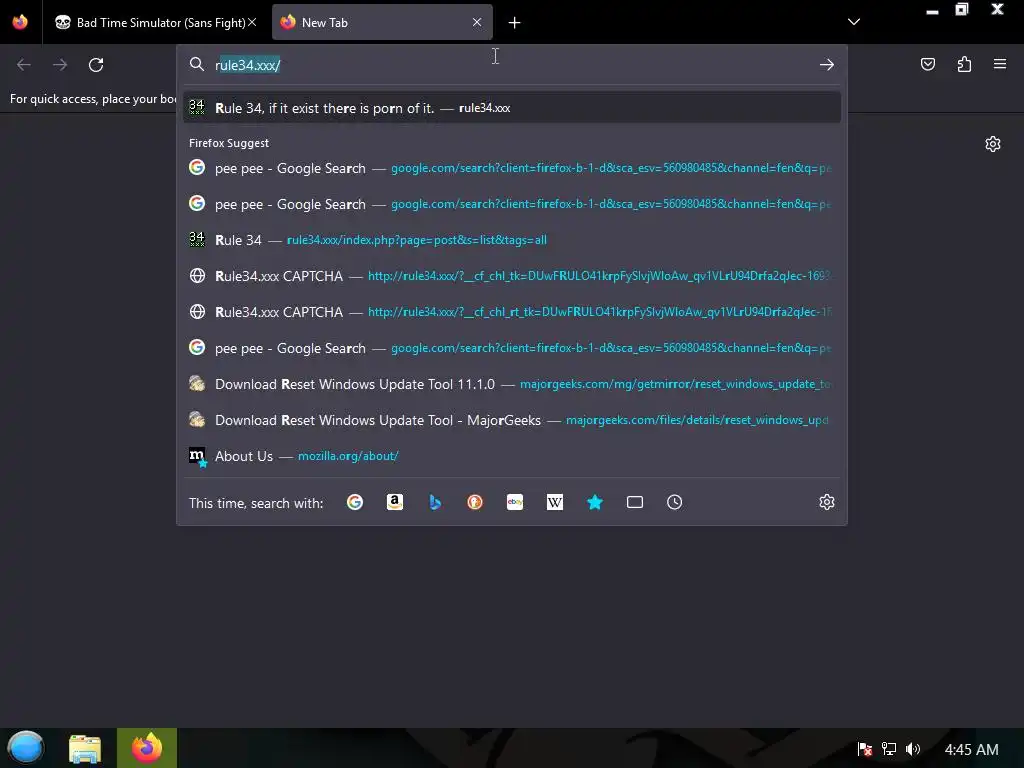Open Firefox View from the tab bar icon
The height and width of the screenshot is (768, 1024).
point(20,22)
